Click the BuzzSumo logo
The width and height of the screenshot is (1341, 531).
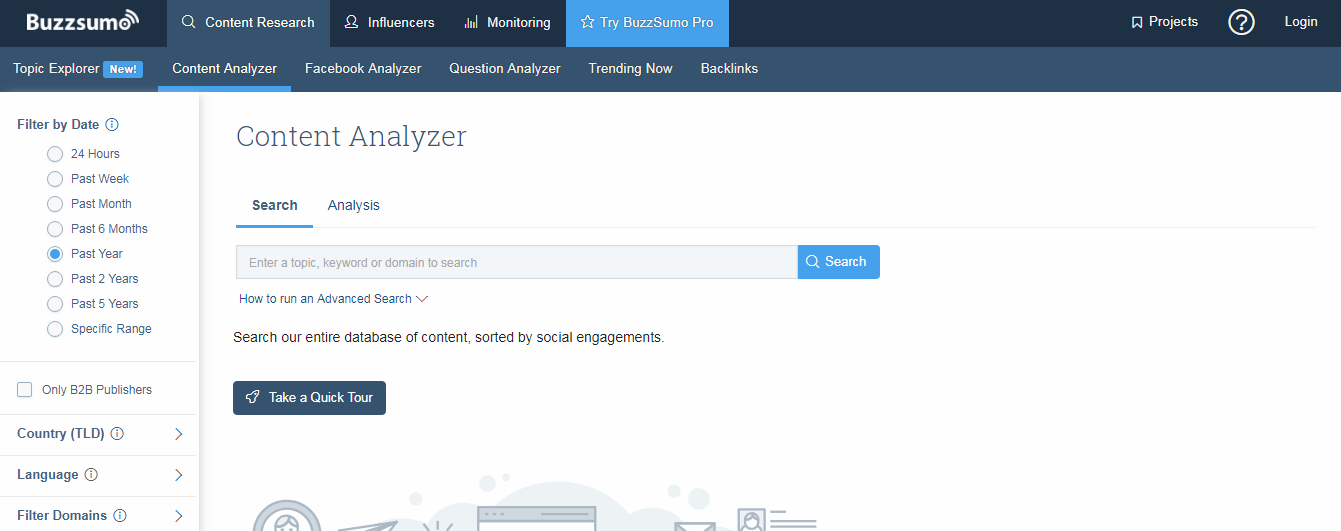click(83, 22)
